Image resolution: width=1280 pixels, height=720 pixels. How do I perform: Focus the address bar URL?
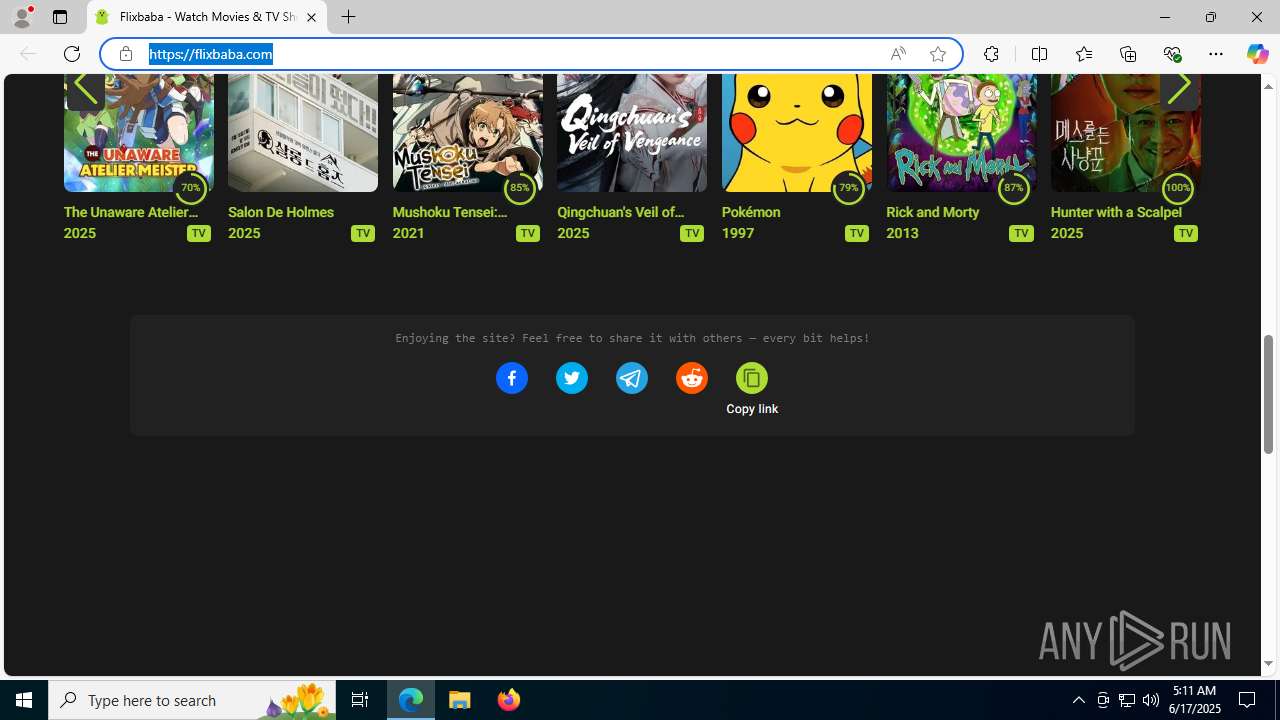211,54
